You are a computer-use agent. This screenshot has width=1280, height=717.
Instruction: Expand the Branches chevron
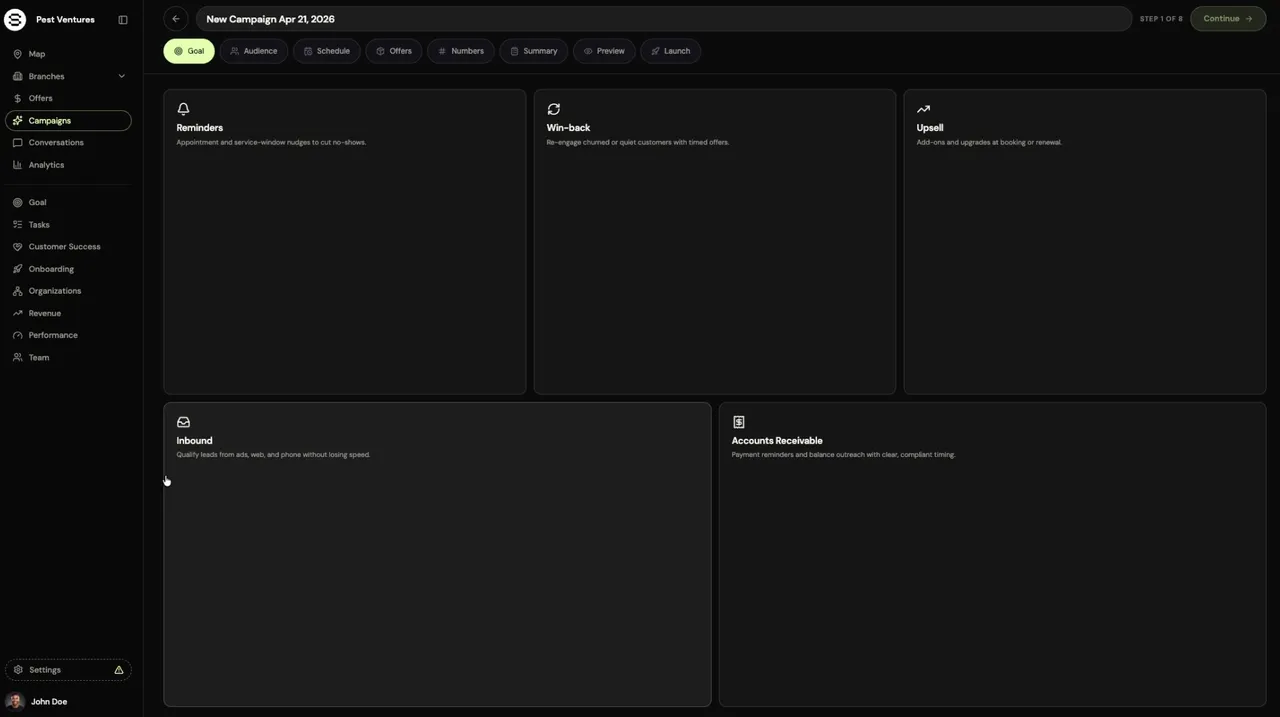(122, 76)
